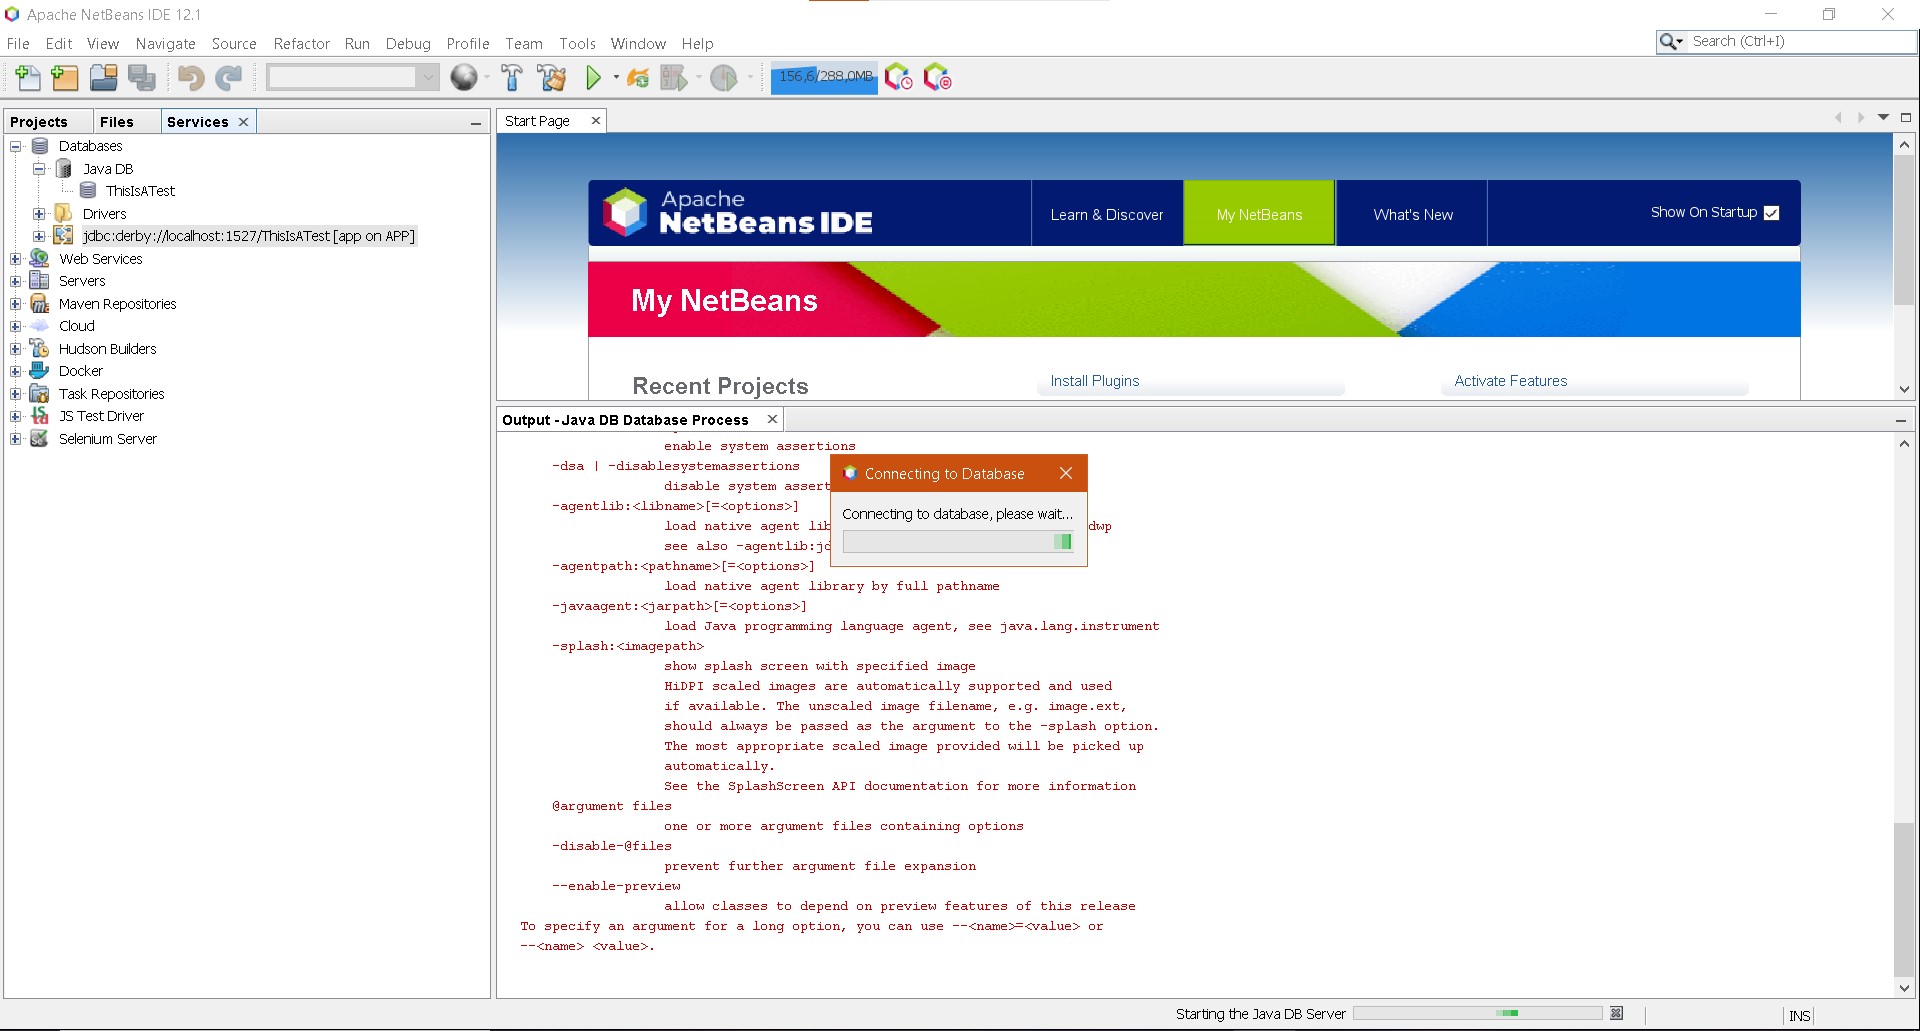Minimize the Services window panel
This screenshot has height=1031, width=1920.
pyautogui.click(x=476, y=123)
